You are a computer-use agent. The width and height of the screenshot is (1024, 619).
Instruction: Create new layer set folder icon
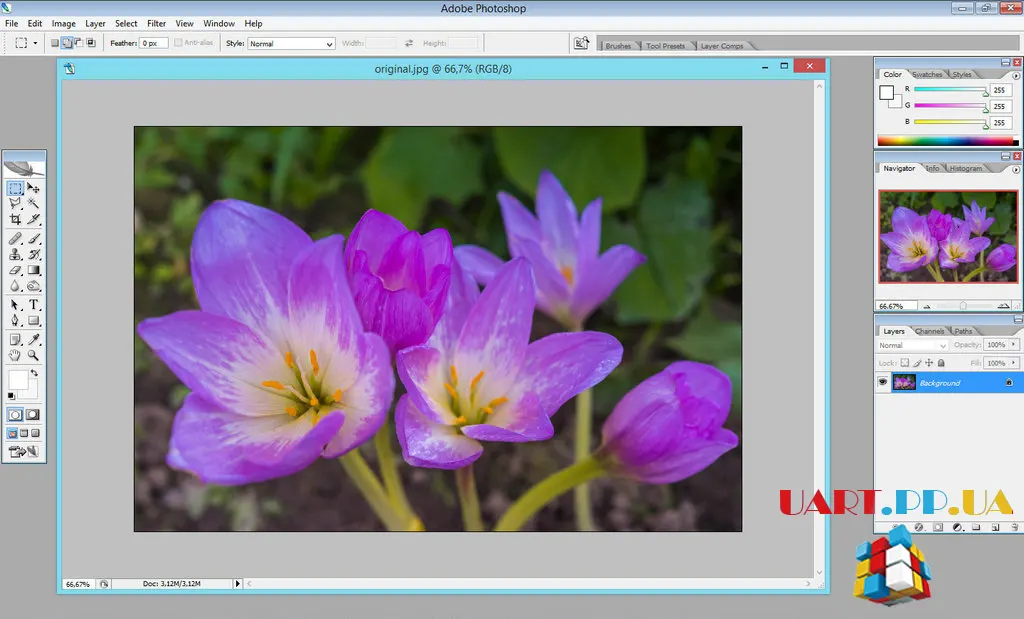(x=976, y=527)
